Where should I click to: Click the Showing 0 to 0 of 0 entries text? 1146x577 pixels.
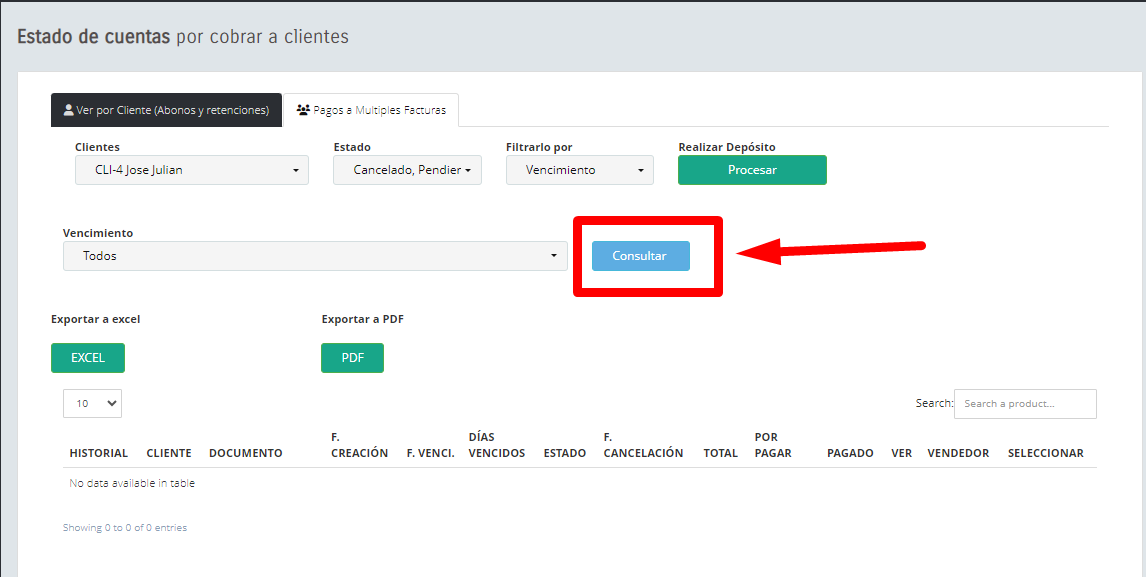(125, 527)
